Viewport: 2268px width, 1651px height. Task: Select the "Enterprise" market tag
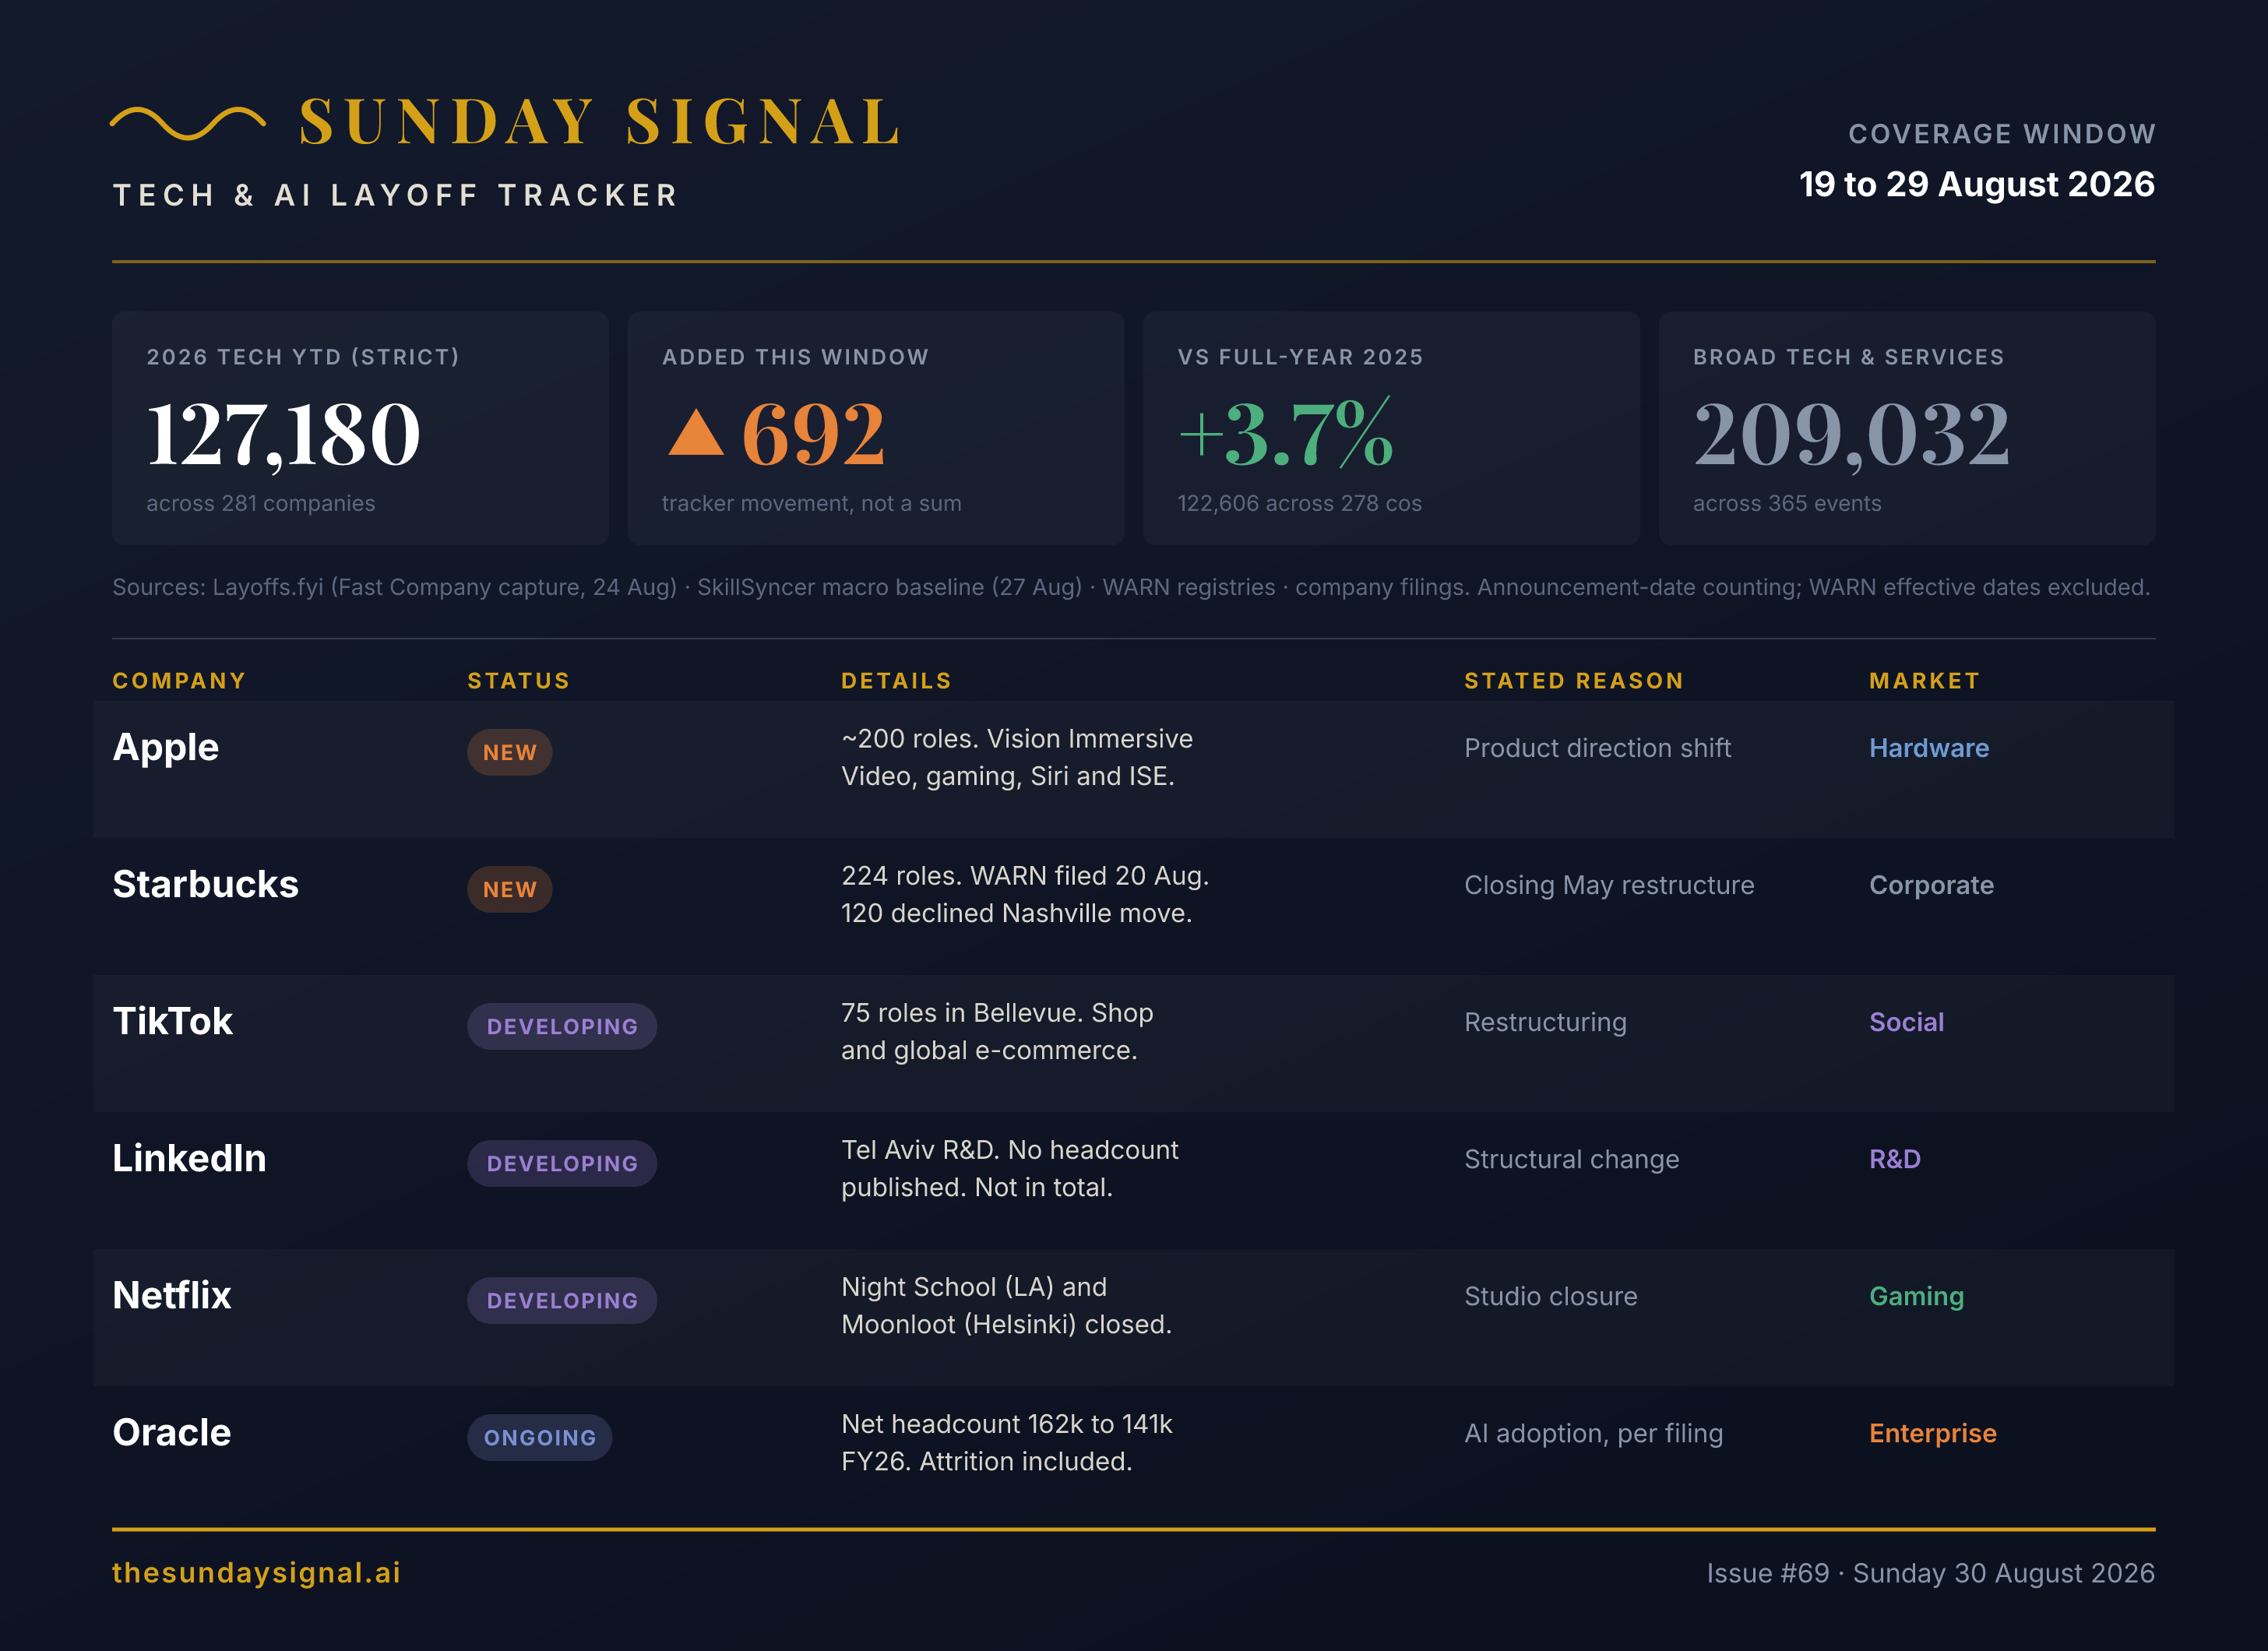(x=1932, y=1433)
